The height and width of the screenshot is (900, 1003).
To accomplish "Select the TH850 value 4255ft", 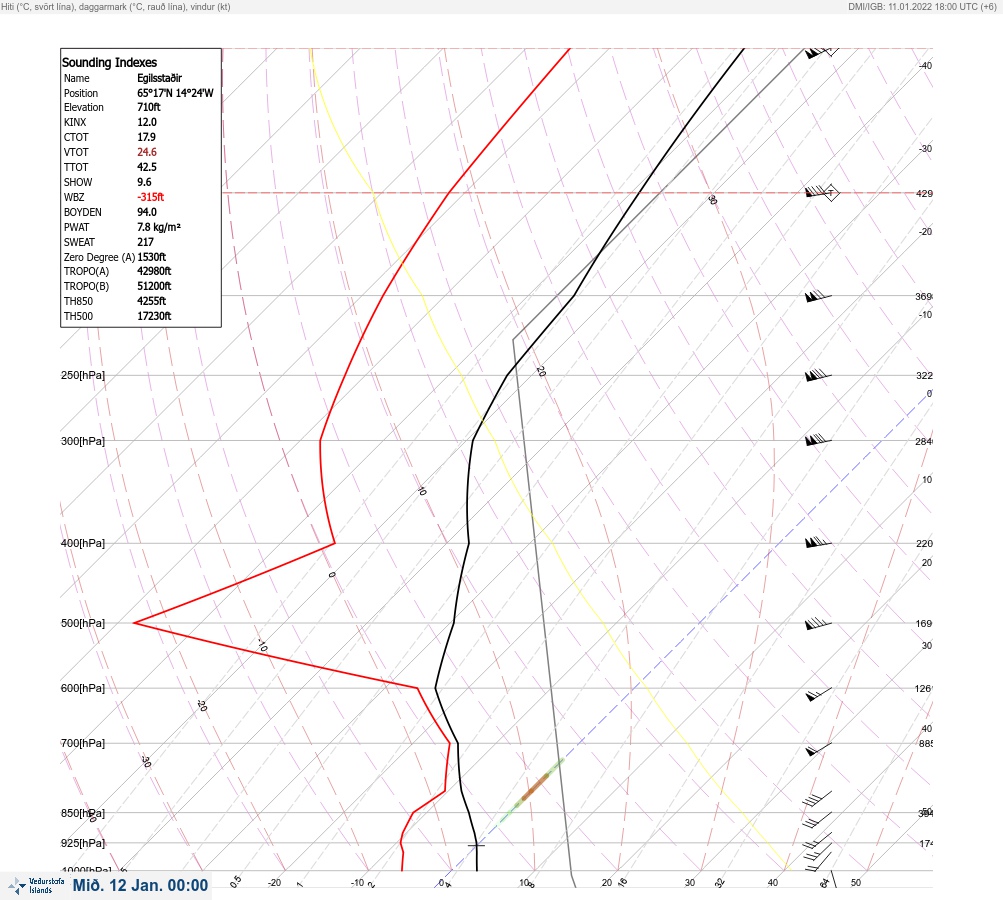I will (x=152, y=301).
